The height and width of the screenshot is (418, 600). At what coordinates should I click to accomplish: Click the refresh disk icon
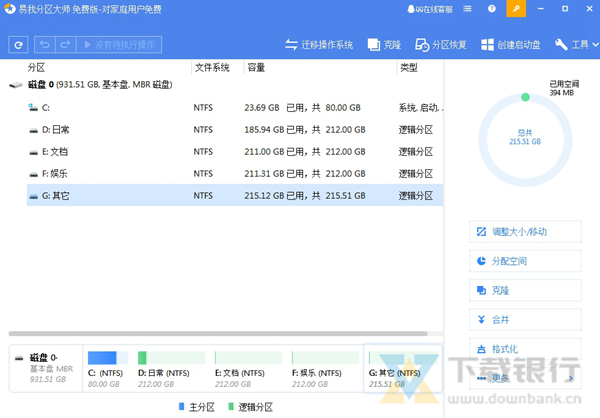[x=18, y=45]
